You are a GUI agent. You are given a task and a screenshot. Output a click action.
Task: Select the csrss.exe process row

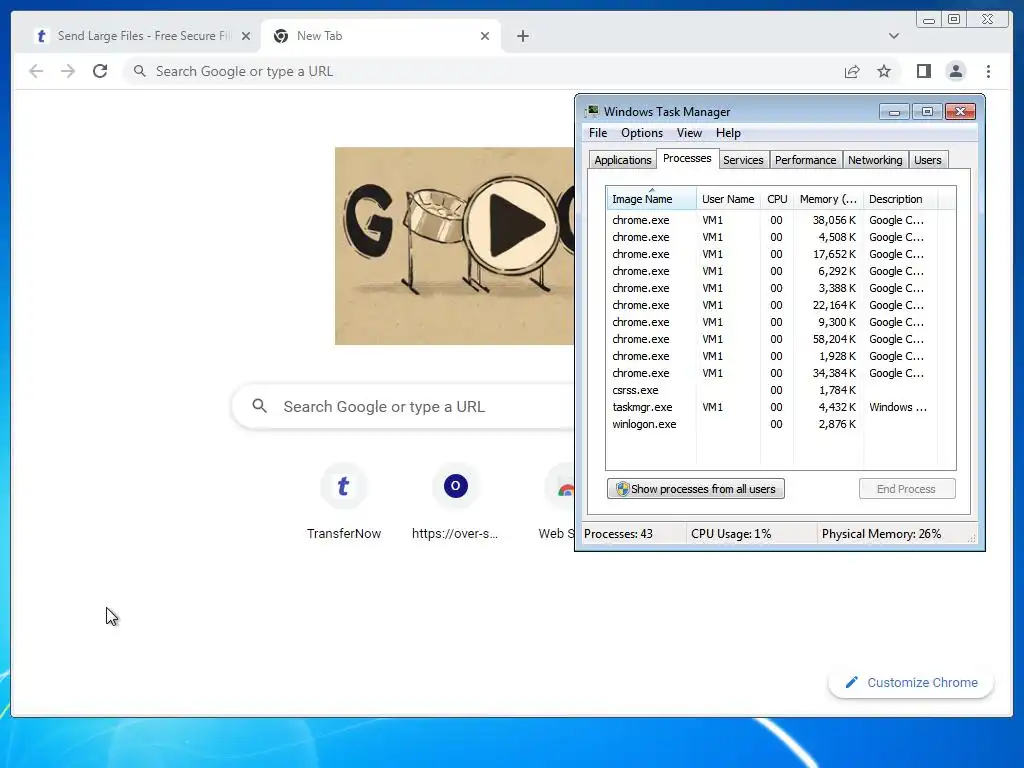(x=771, y=390)
